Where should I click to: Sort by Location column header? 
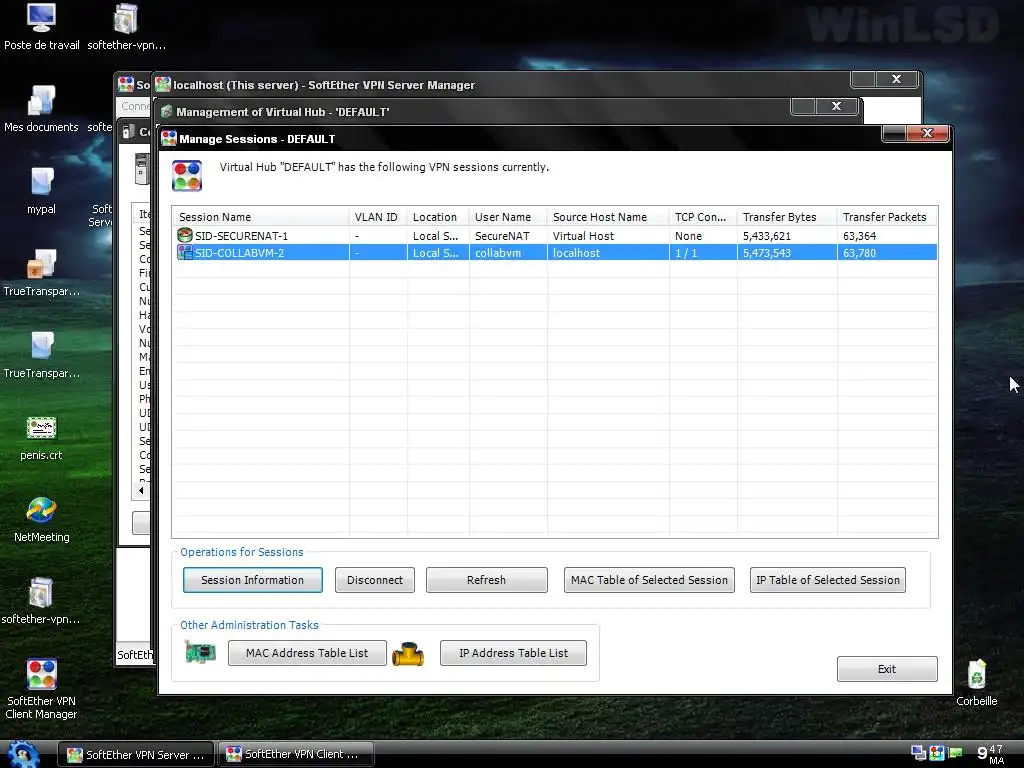click(x=438, y=217)
